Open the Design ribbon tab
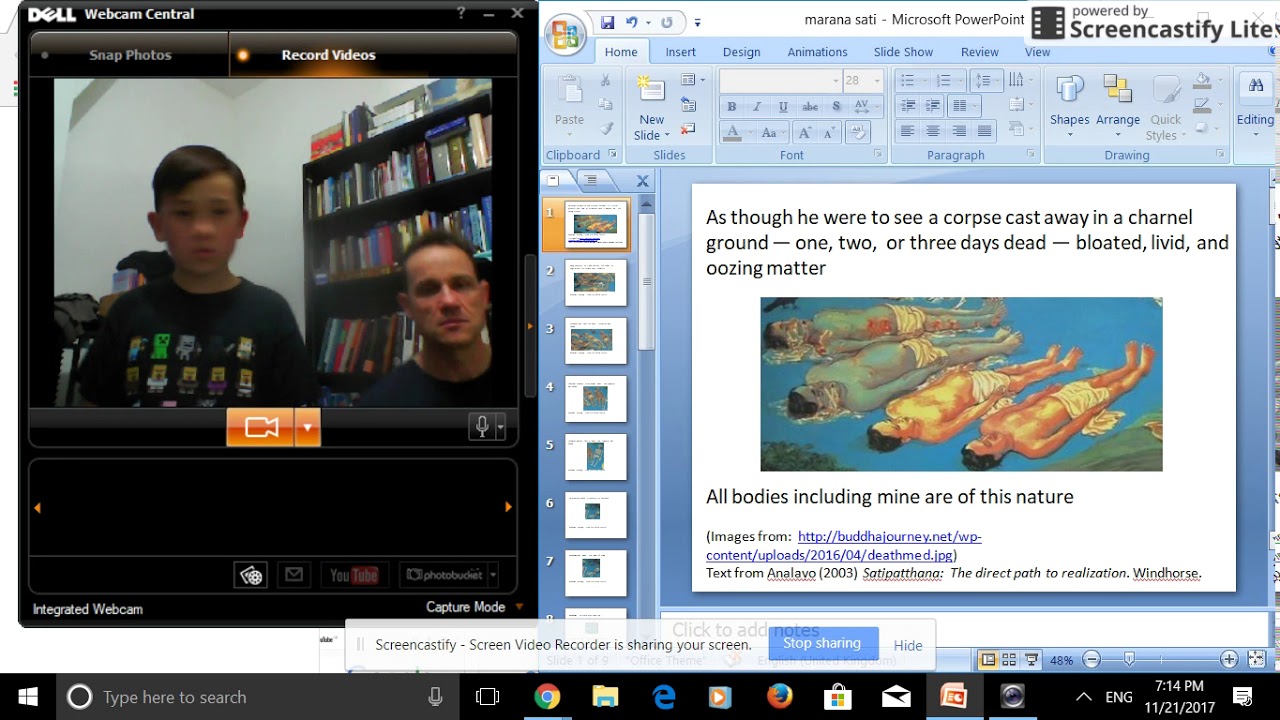The image size is (1280, 720). [741, 52]
